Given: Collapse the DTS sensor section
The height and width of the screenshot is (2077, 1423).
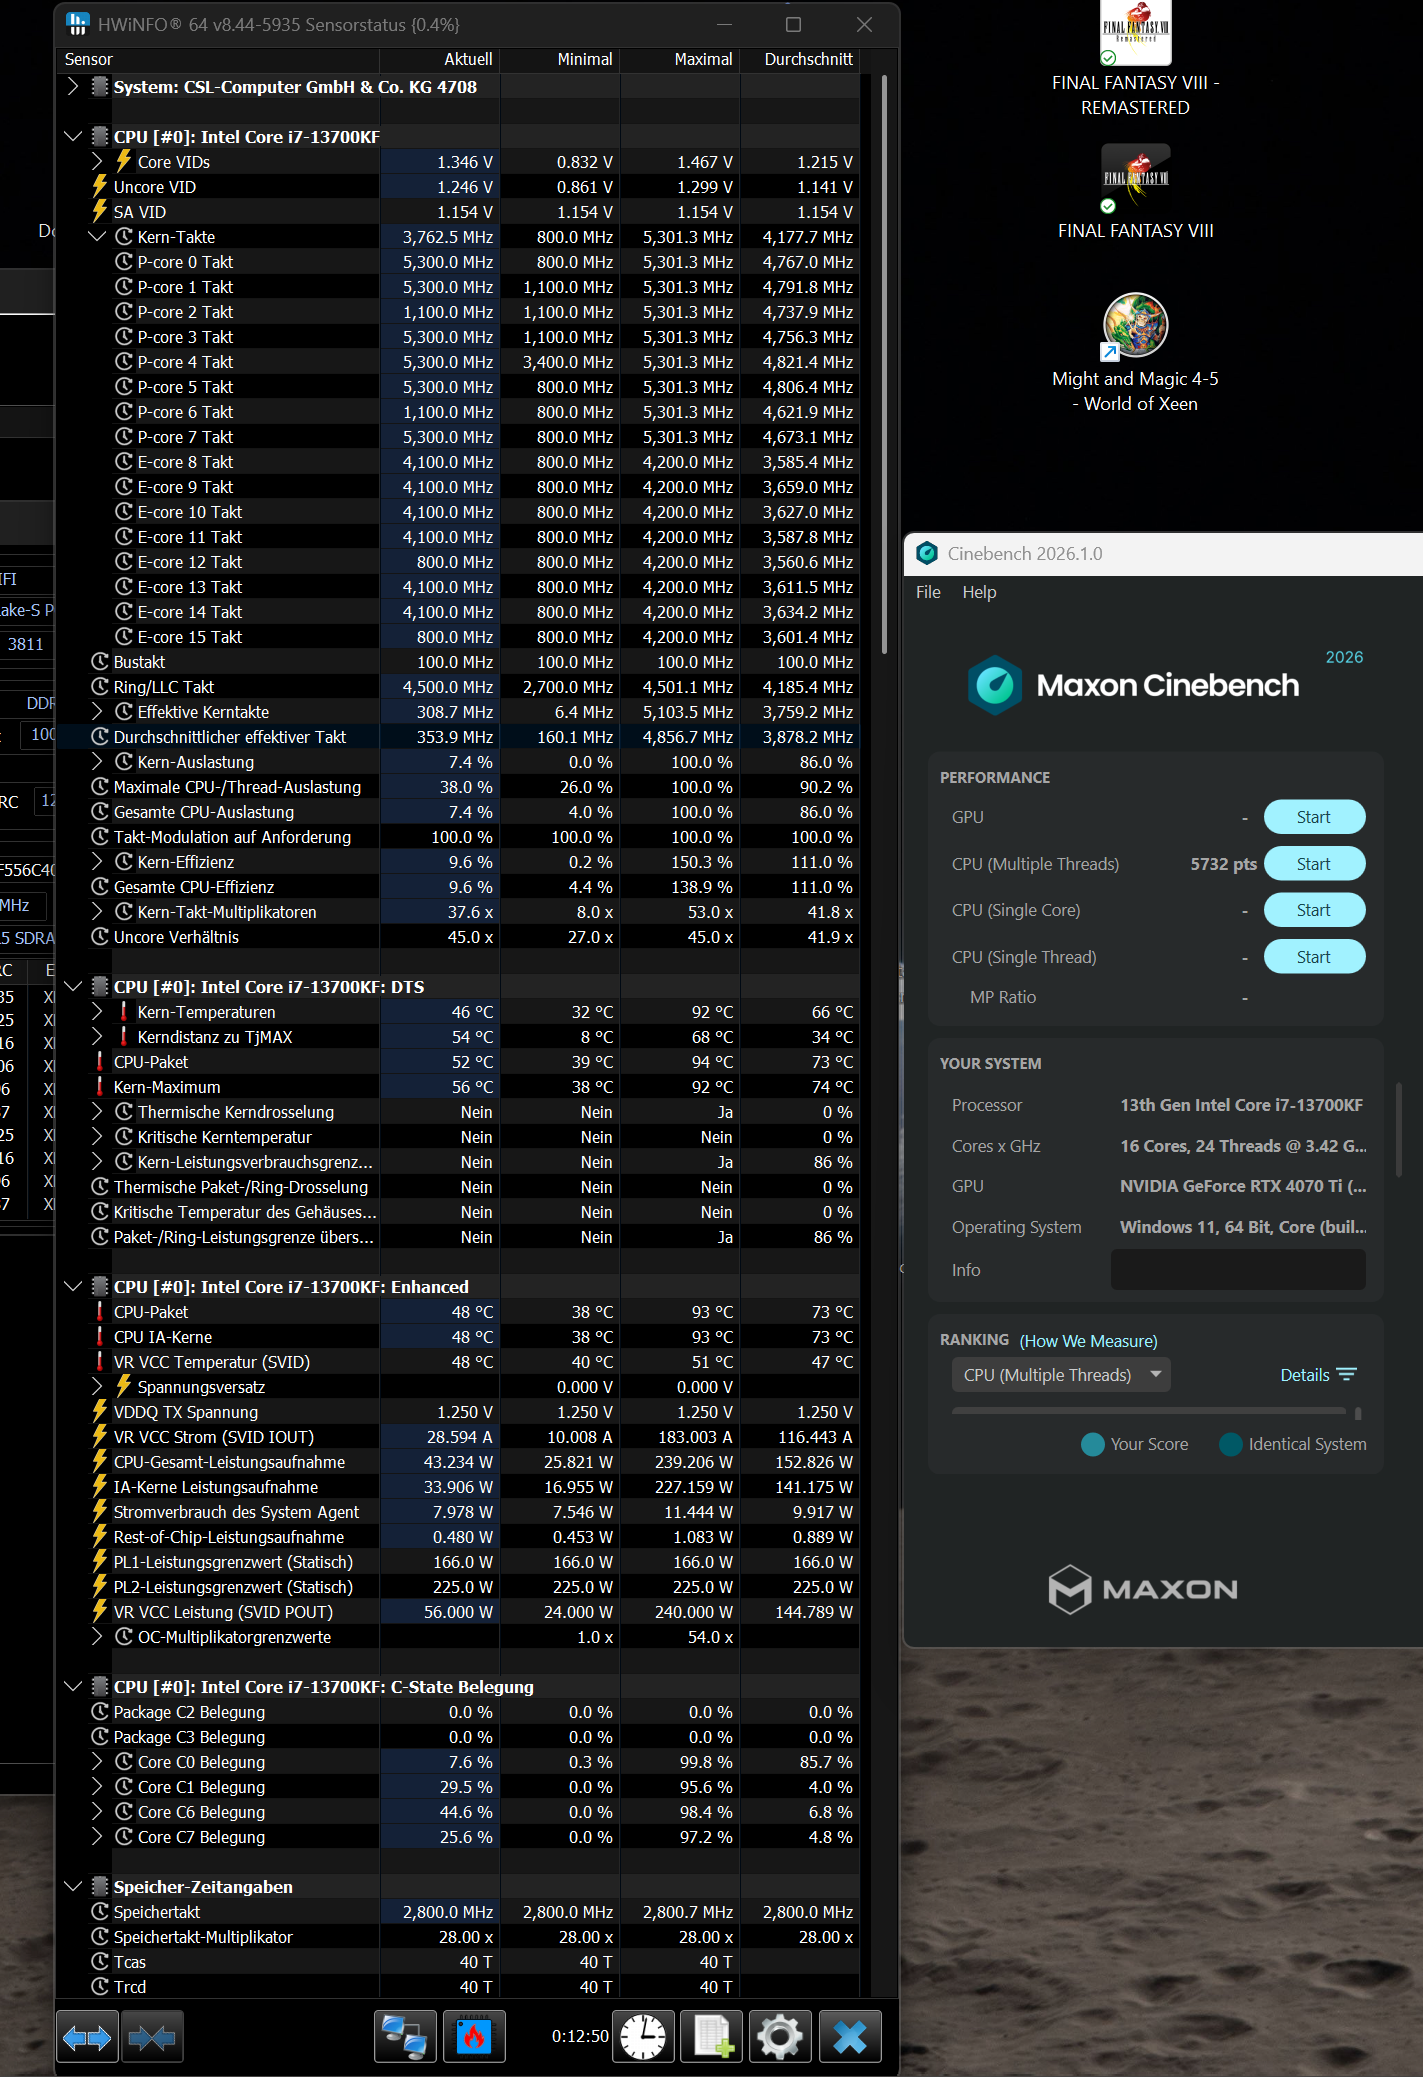Looking at the screenshot, I should click(72, 987).
